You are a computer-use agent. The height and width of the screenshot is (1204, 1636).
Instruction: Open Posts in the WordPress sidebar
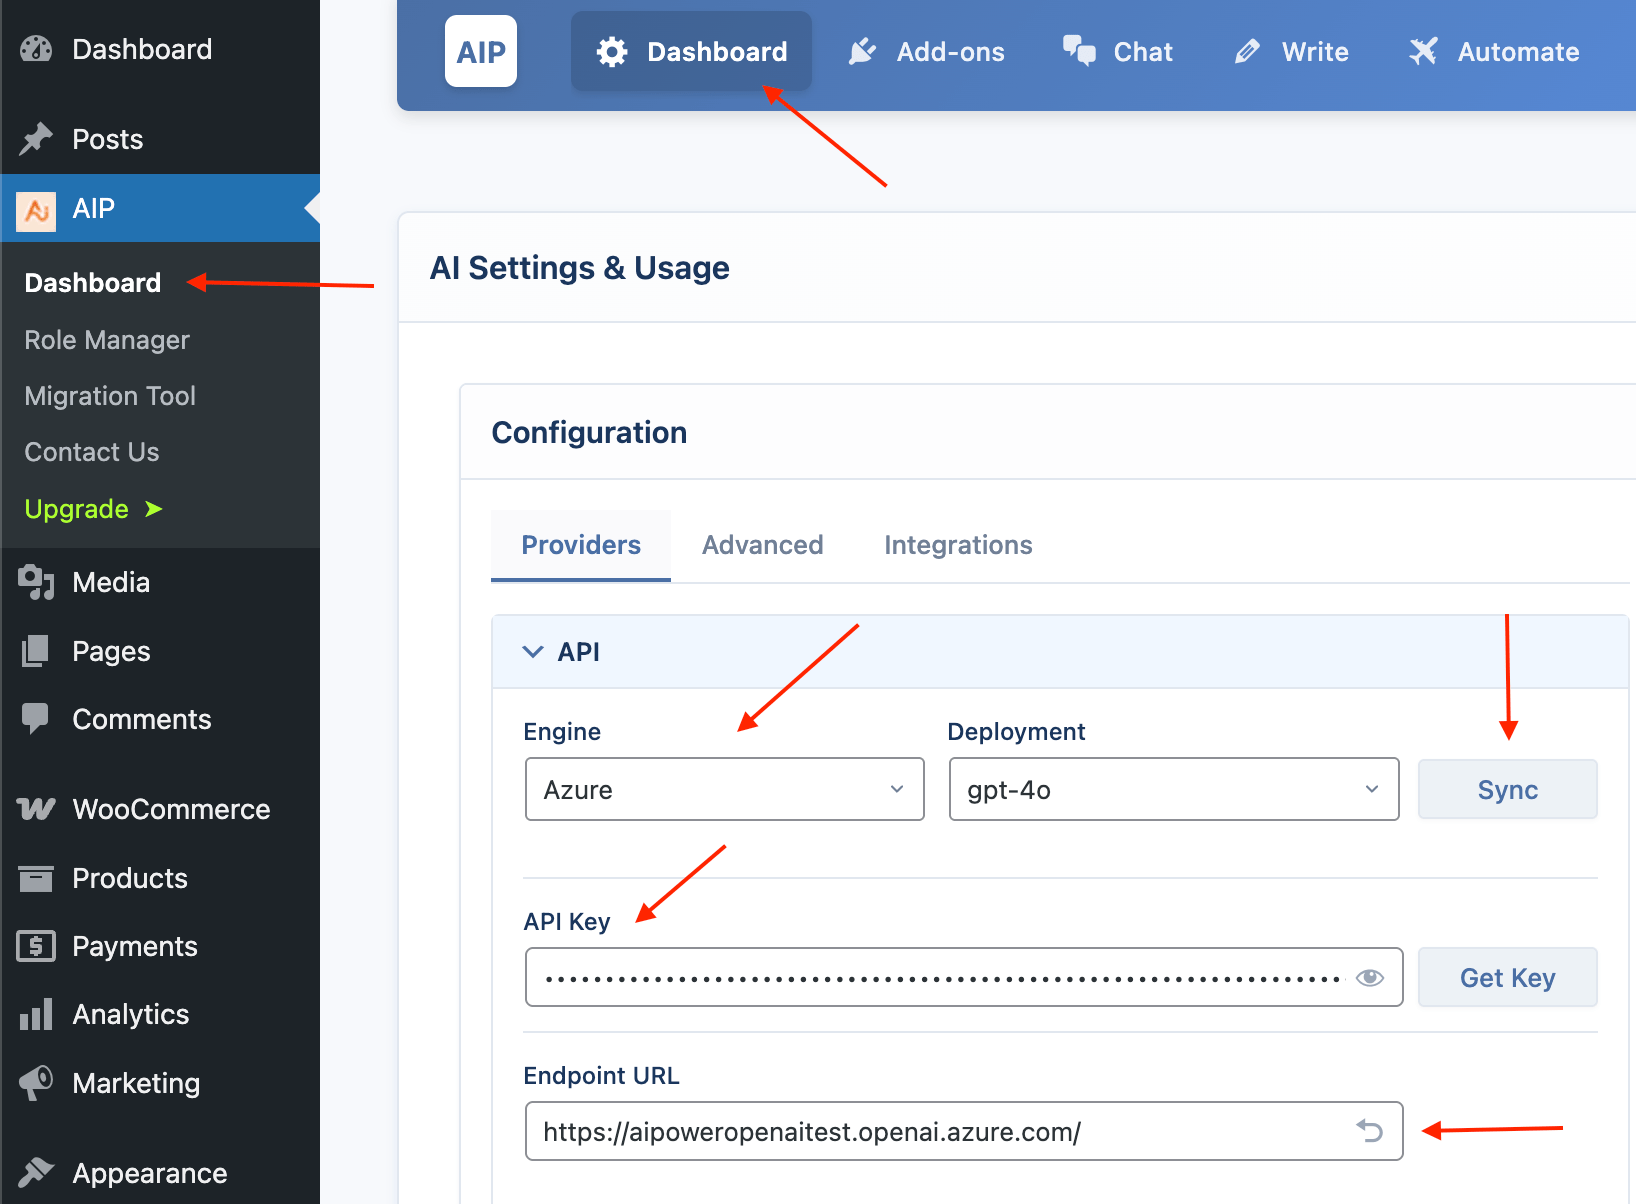click(108, 139)
